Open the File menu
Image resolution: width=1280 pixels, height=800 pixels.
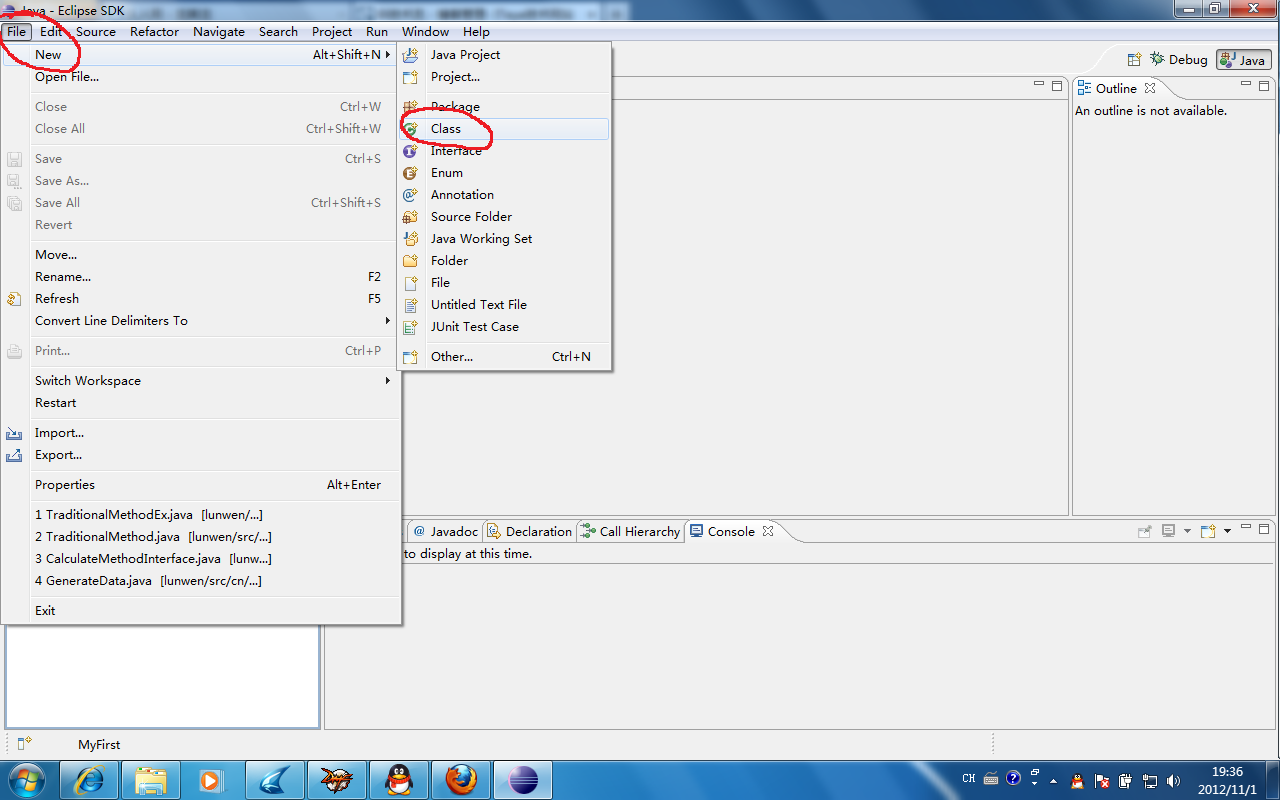point(17,32)
